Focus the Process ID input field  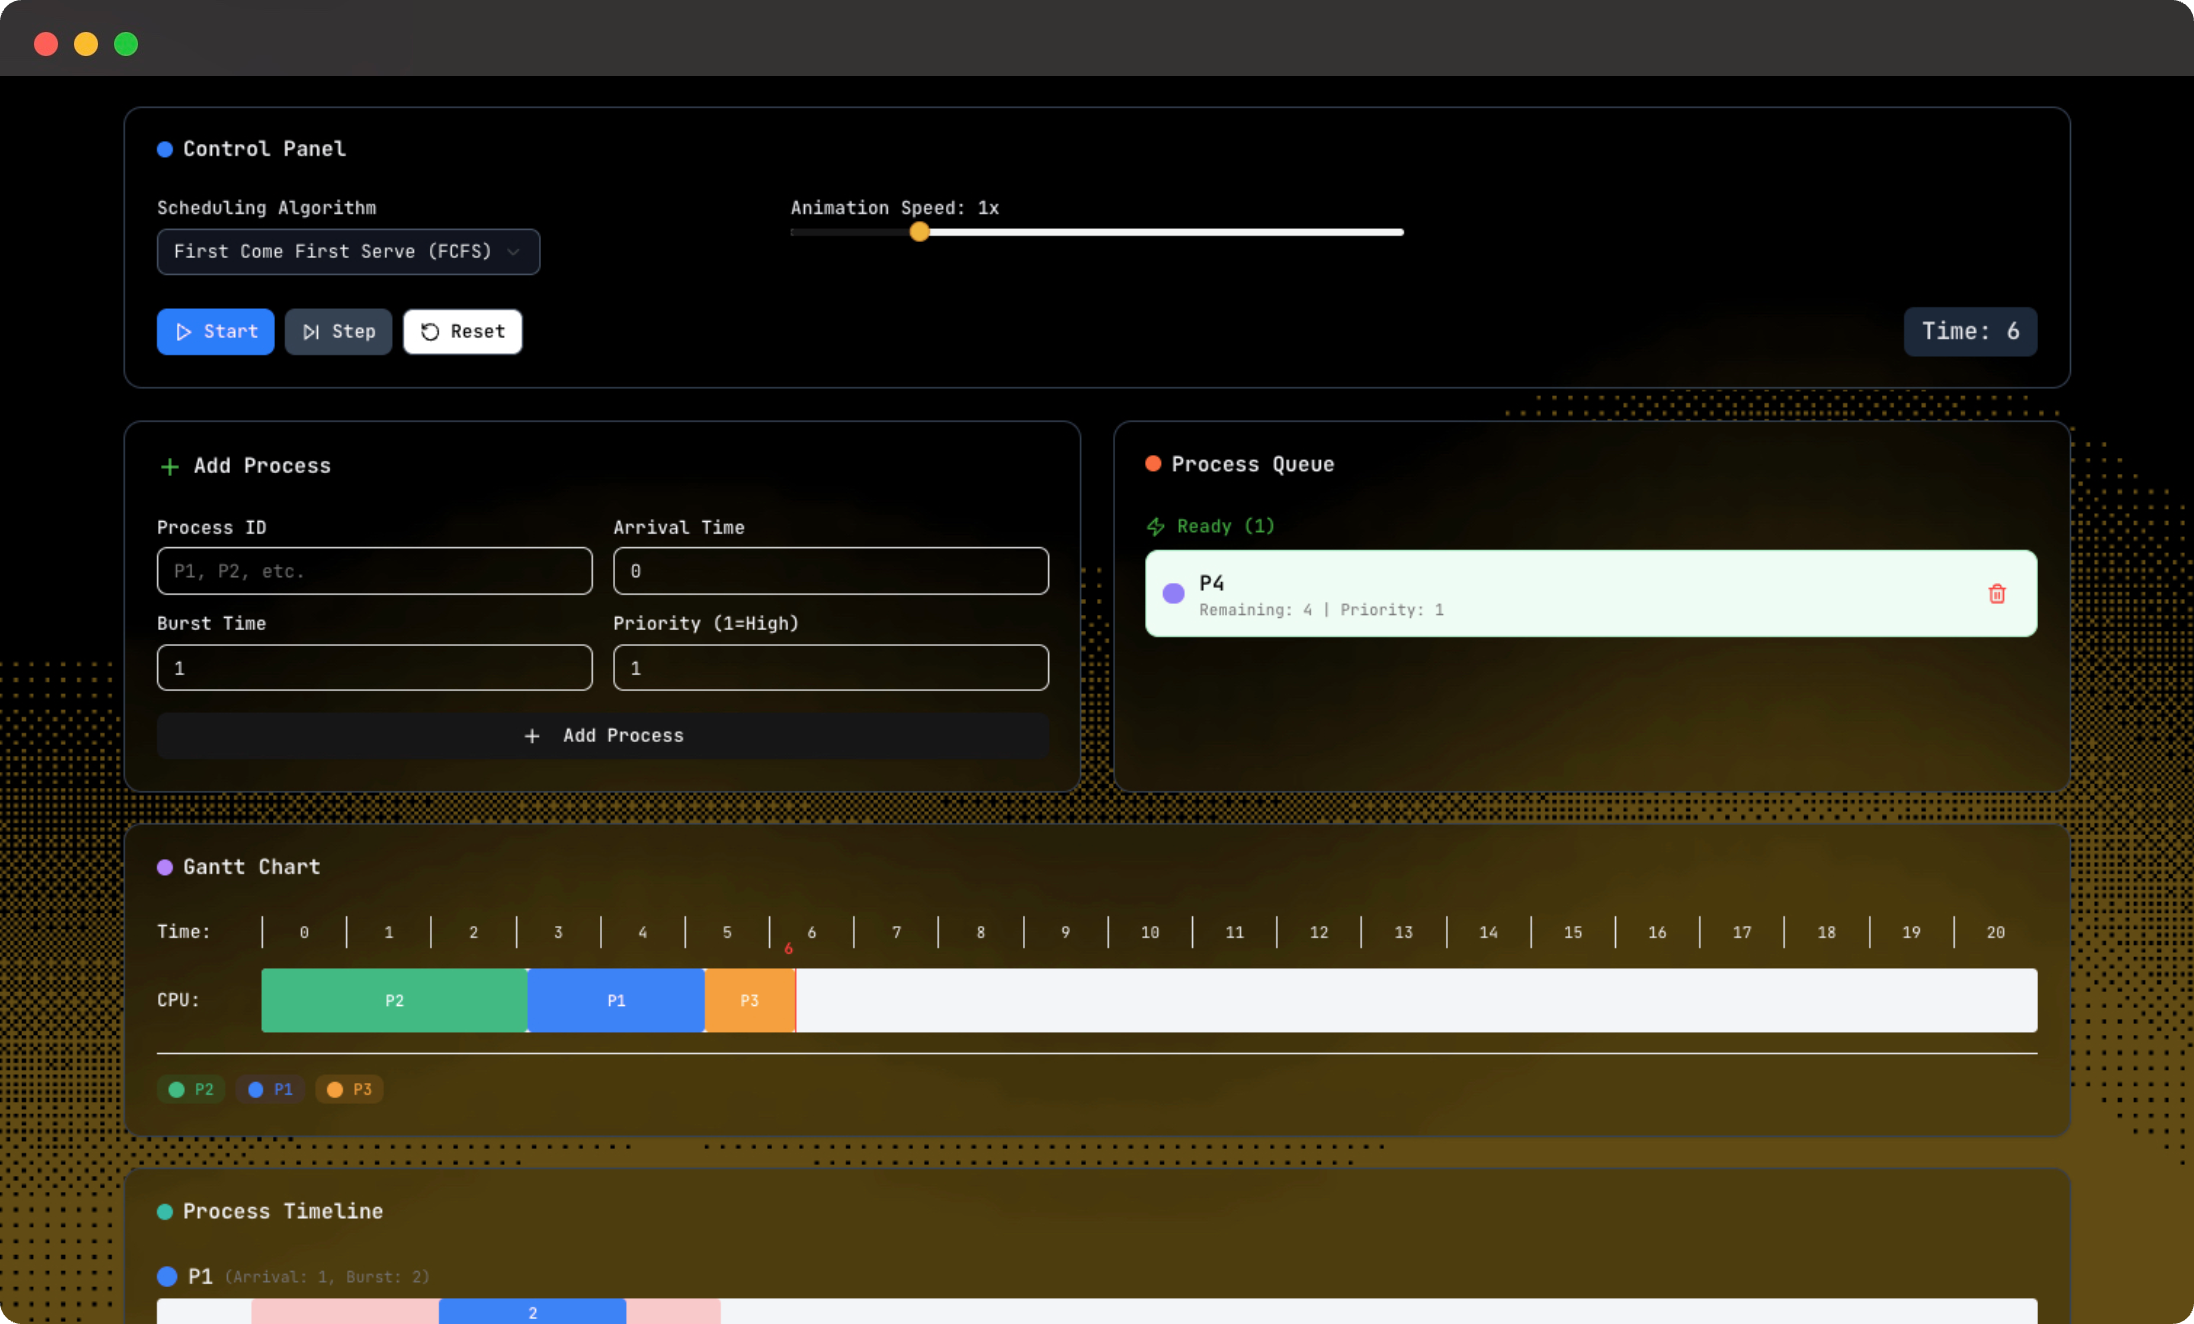tap(374, 571)
